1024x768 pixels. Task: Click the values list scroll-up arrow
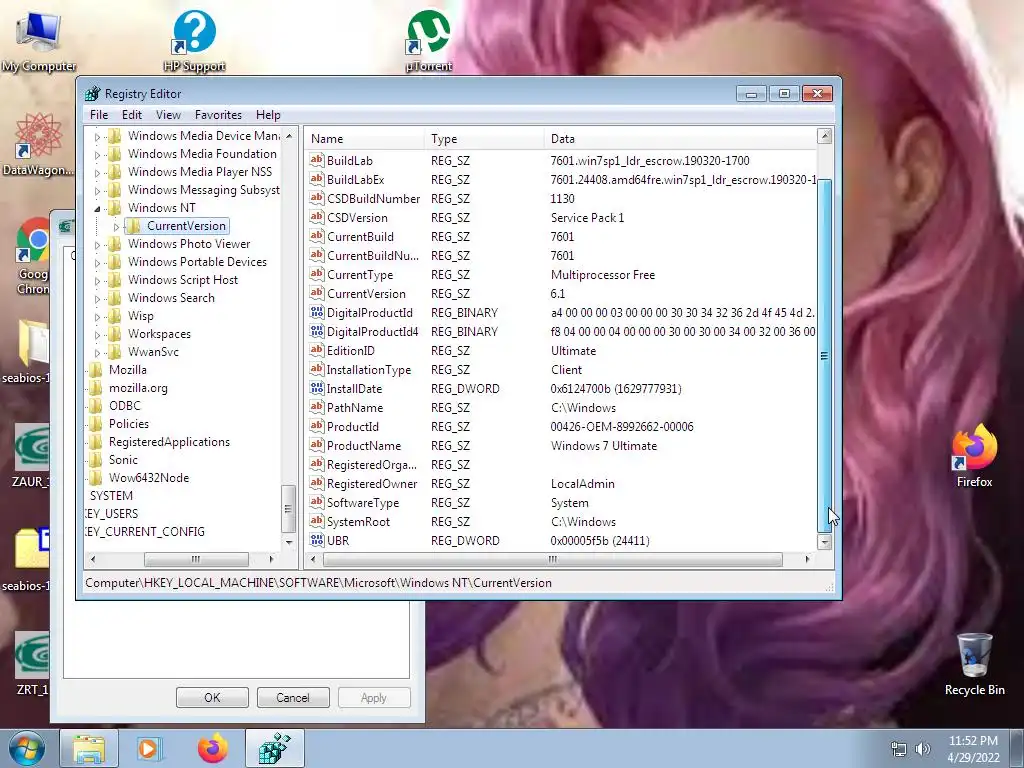point(824,136)
